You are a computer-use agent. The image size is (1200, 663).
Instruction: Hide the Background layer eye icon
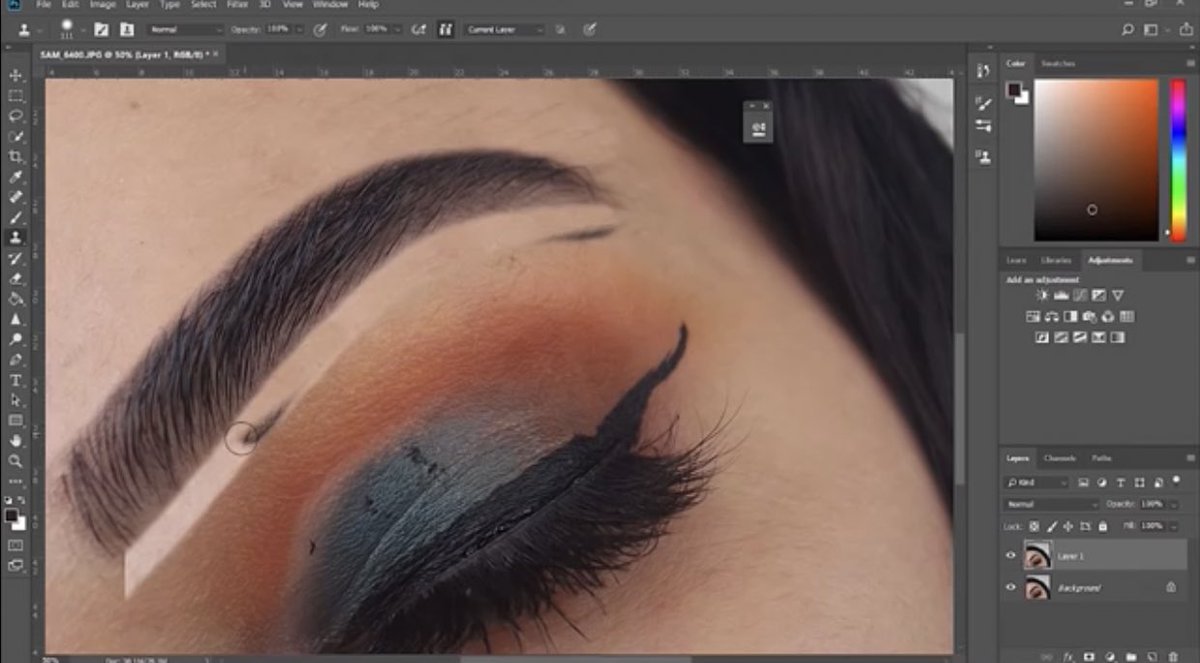coord(1010,588)
